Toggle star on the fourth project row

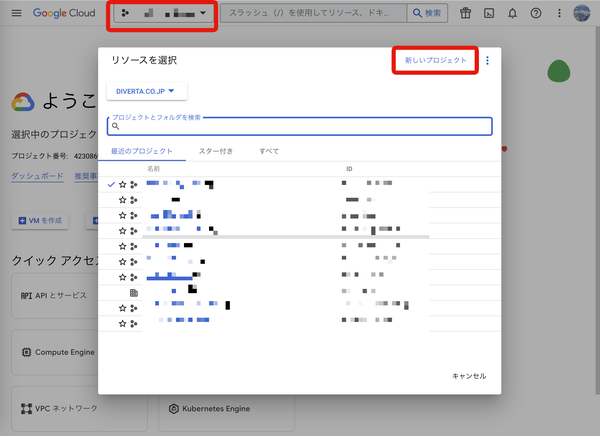tap(122, 231)
